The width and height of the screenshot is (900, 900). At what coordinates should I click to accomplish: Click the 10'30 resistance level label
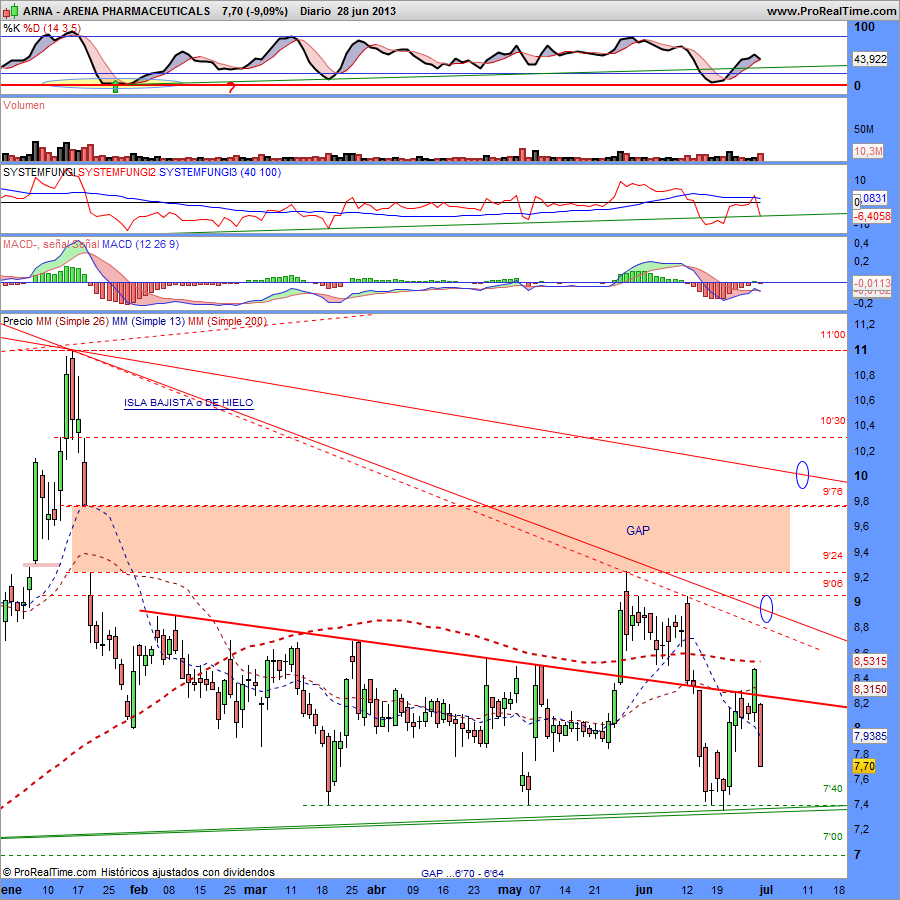[832, 421]
